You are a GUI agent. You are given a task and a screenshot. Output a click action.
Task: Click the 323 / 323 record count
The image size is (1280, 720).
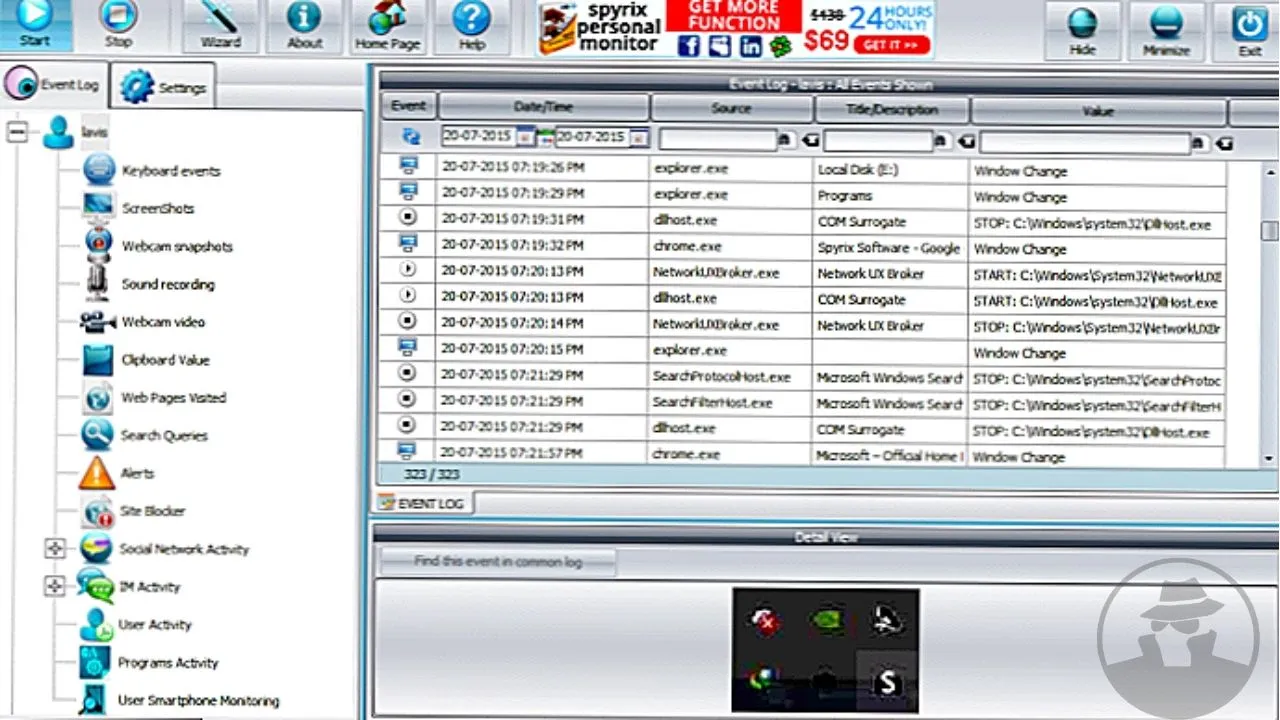coord(432,474)
